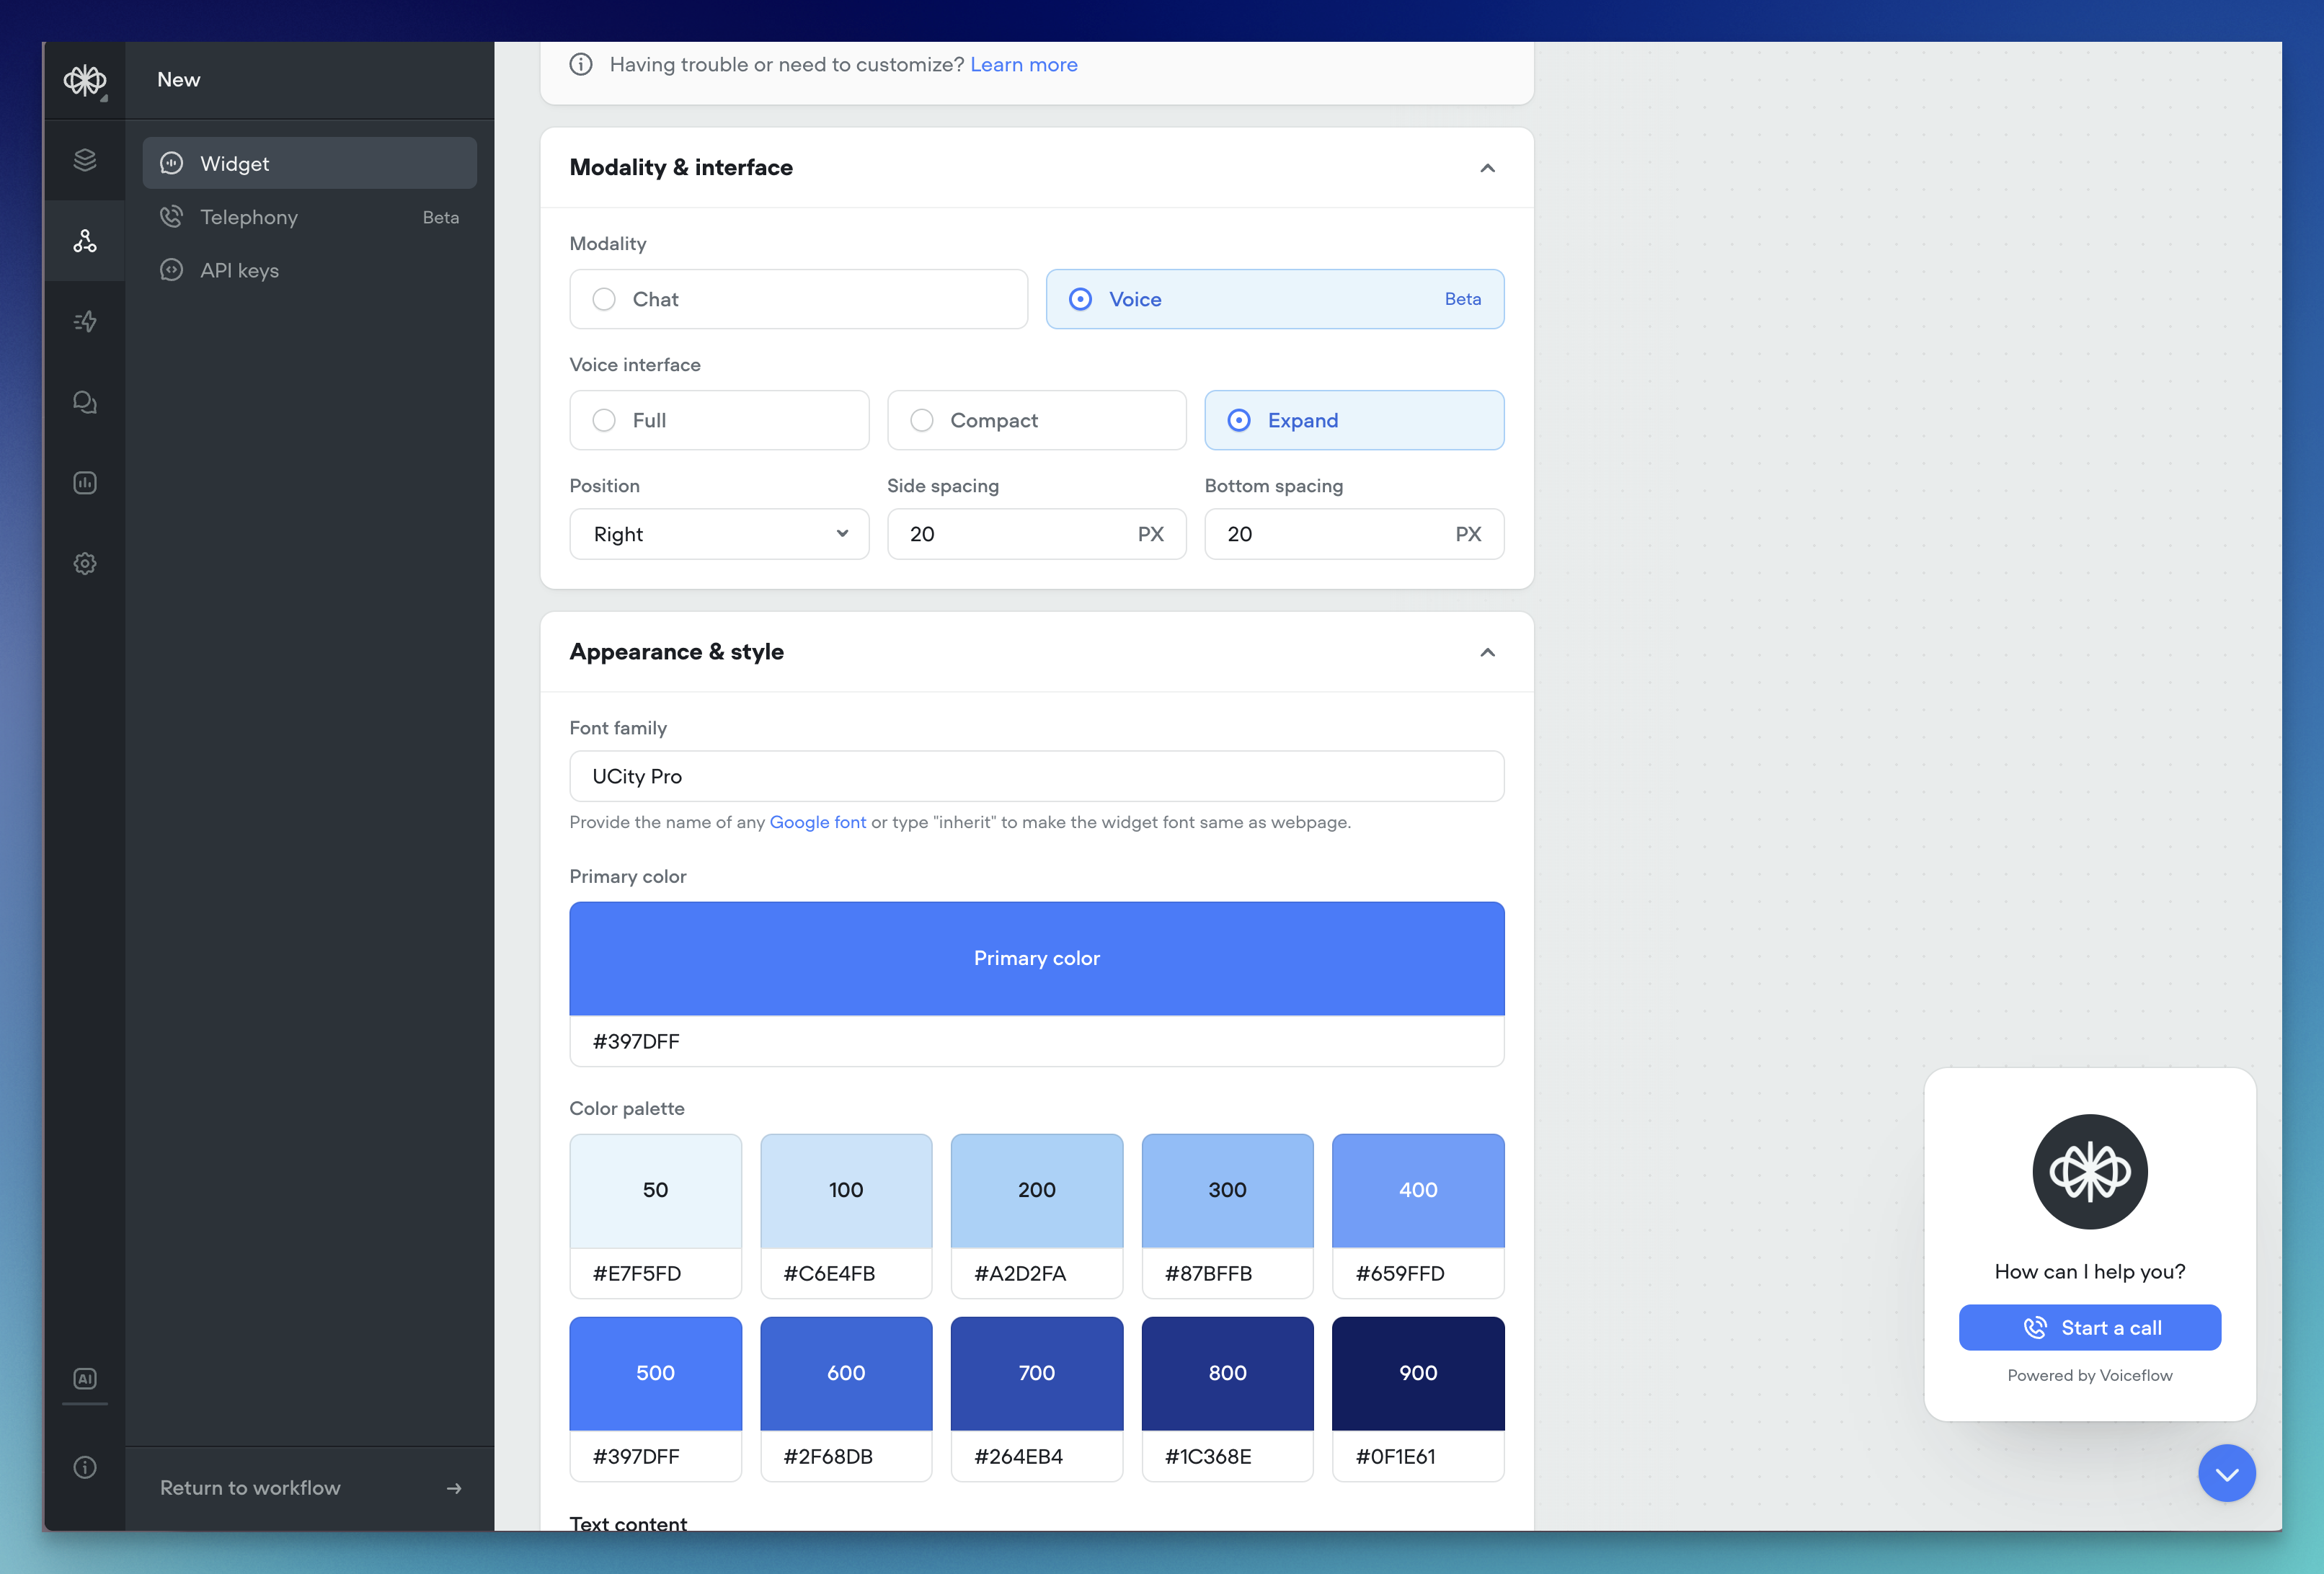
Task: Choose the Full voice interface option
Action: 604,420
